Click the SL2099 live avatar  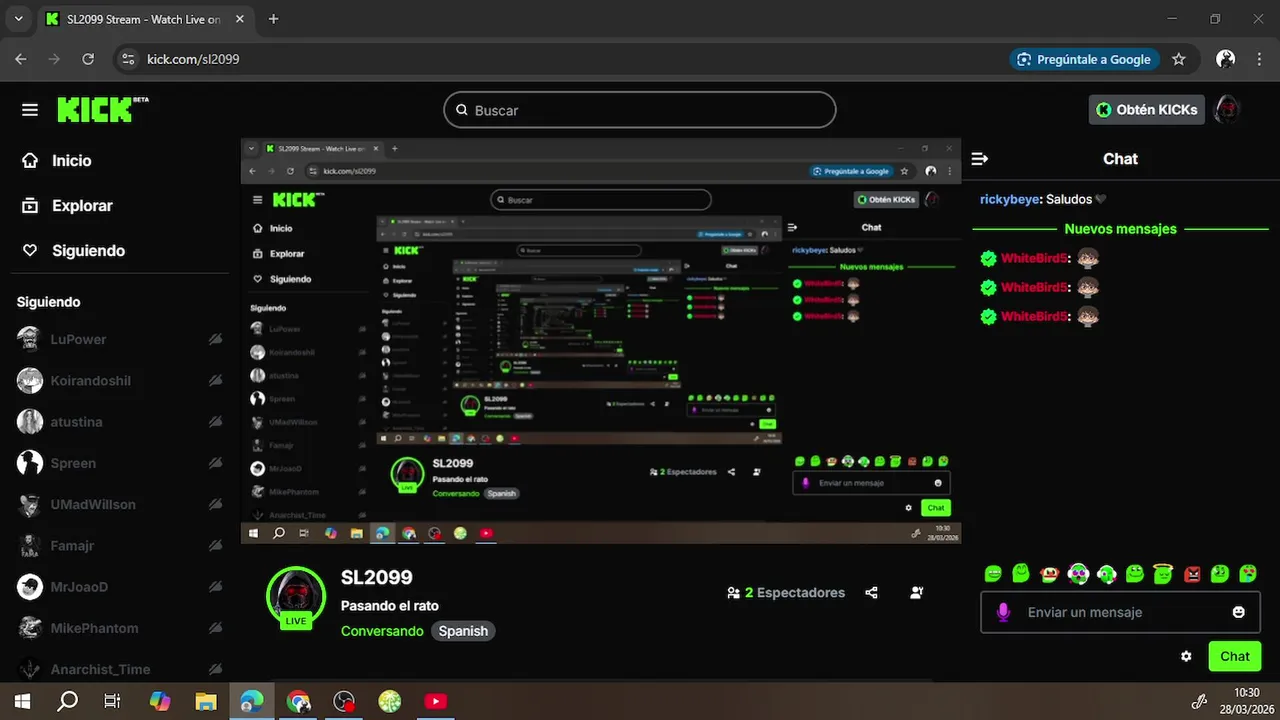click(x=296, y=596)
